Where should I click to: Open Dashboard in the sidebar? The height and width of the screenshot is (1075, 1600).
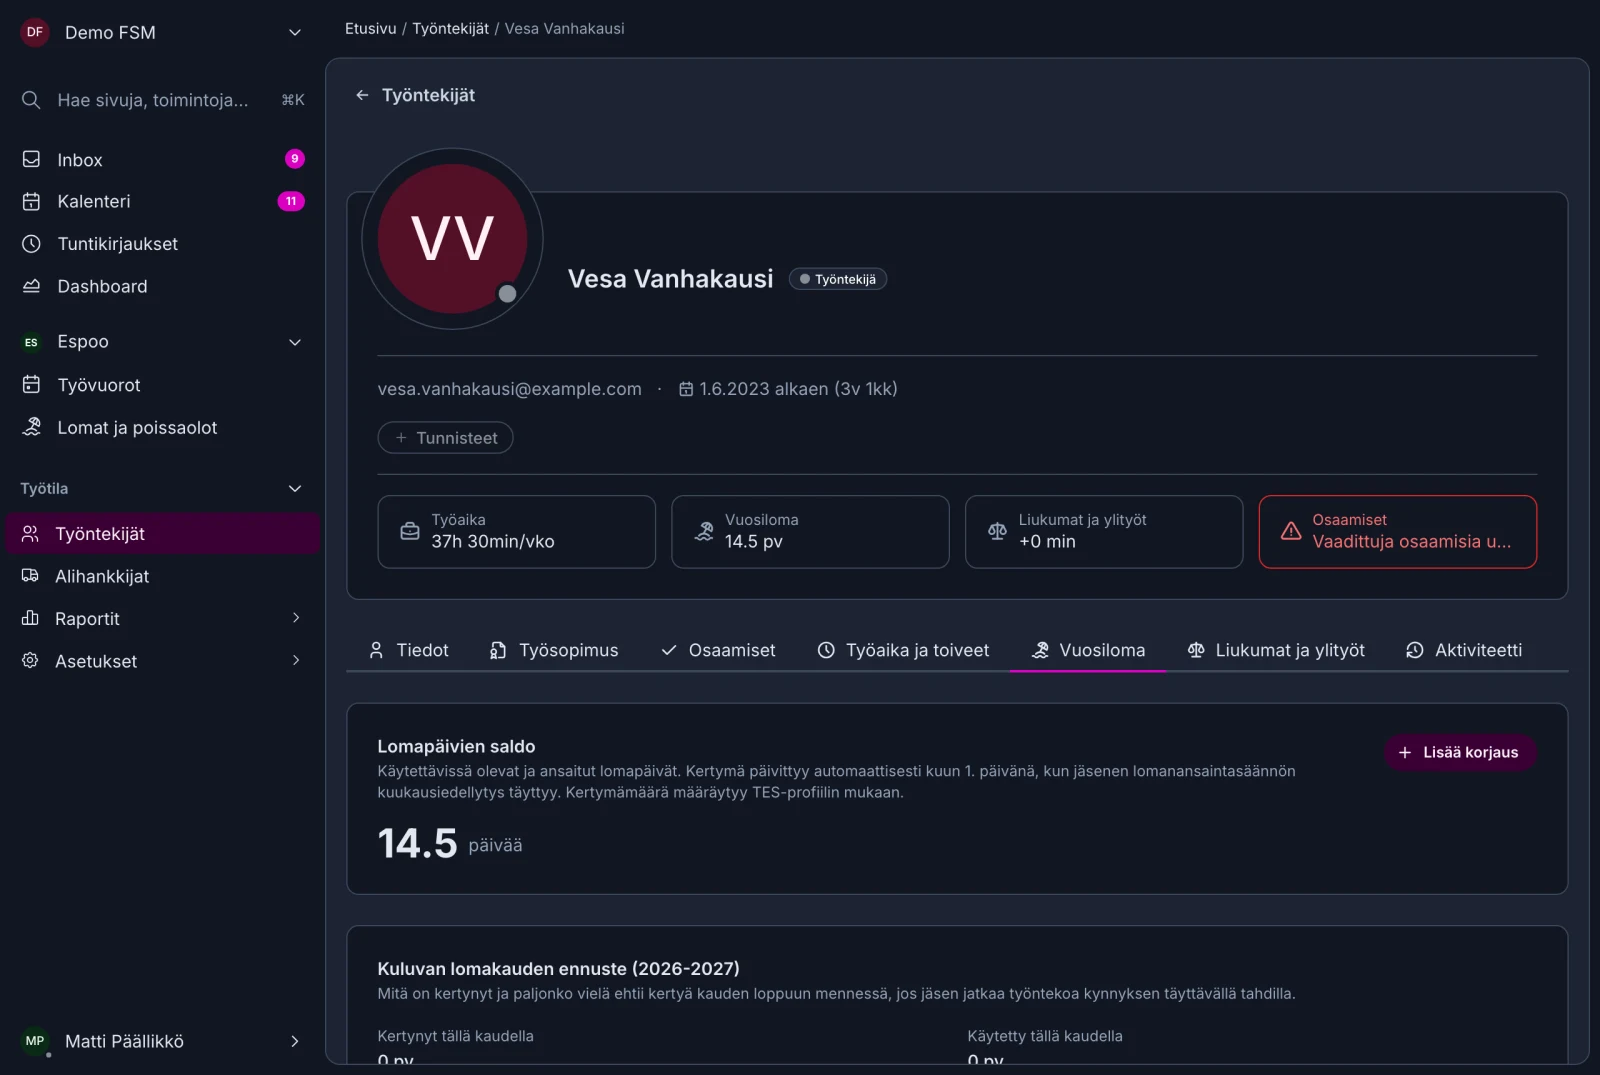[162, 286]
